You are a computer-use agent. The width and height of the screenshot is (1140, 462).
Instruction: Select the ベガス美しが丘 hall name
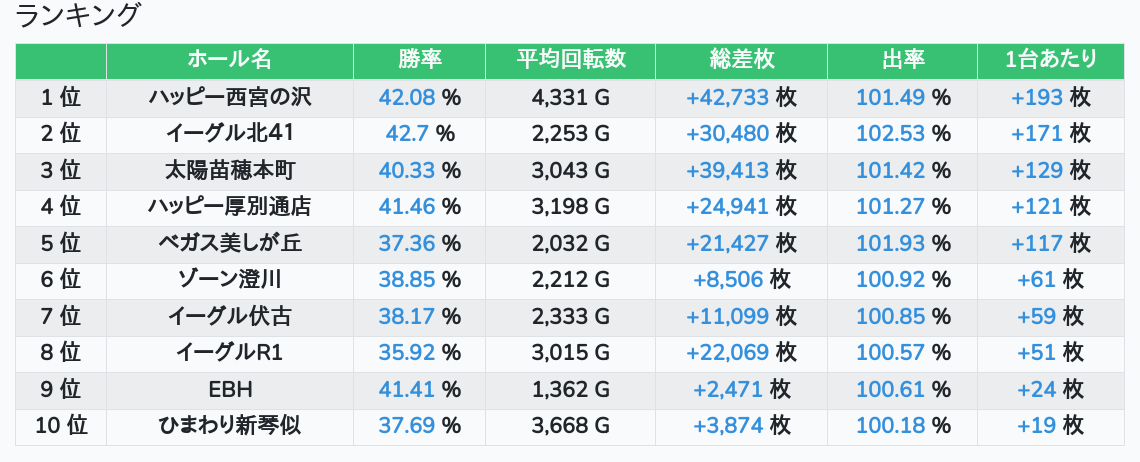pos(229,243)
